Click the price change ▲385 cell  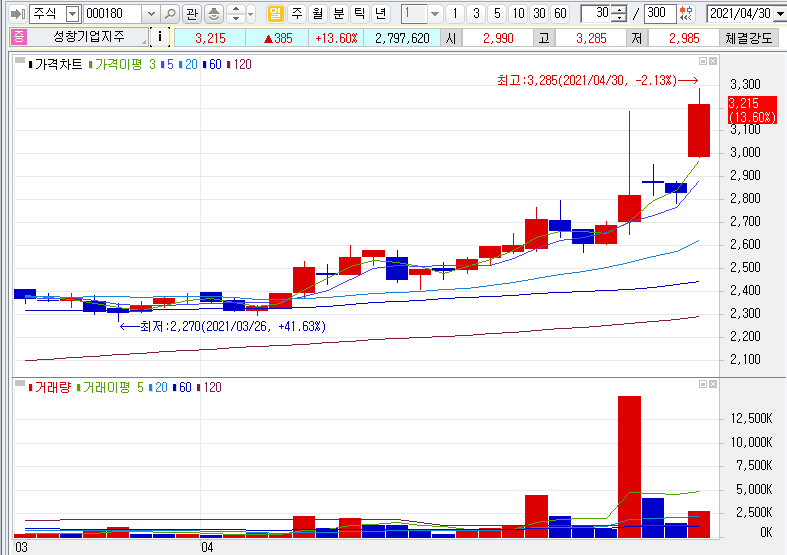pyautogui.click(x=278, y=38)
